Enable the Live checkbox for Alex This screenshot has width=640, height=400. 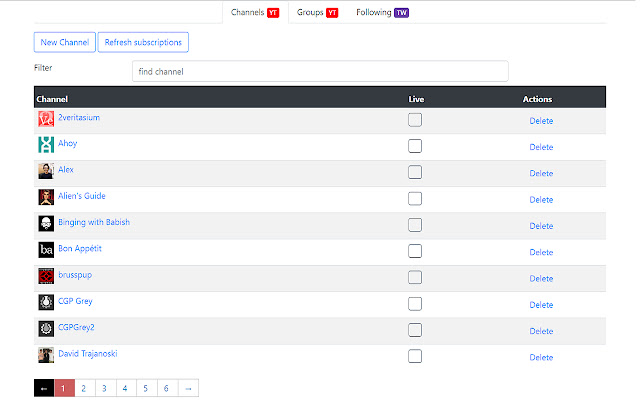click(415, 172)
